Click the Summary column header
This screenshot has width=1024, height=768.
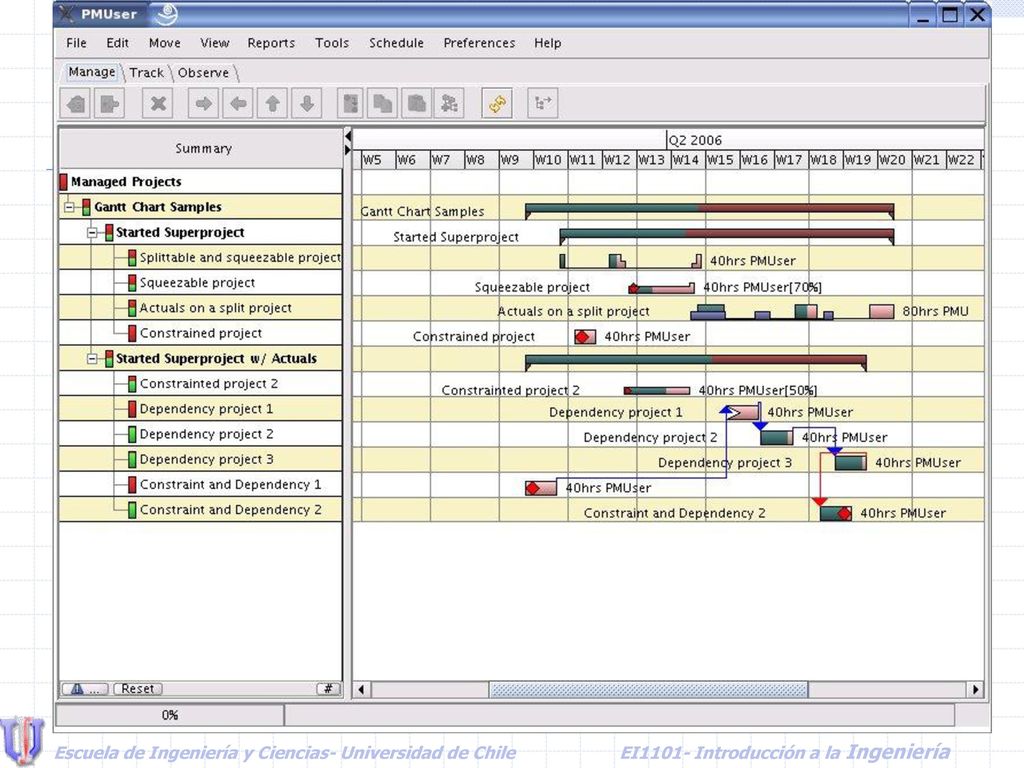click(200, 148)
